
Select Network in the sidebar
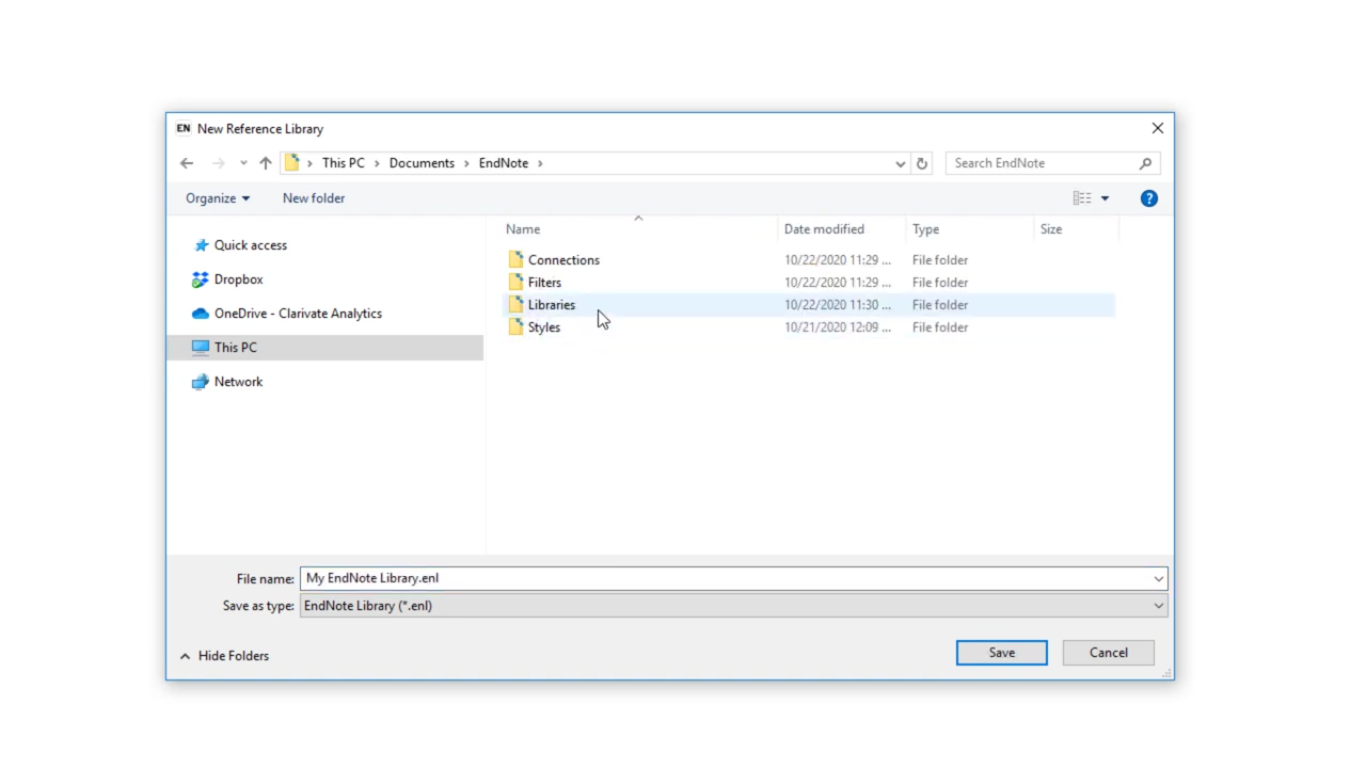(x=238, y=381)
